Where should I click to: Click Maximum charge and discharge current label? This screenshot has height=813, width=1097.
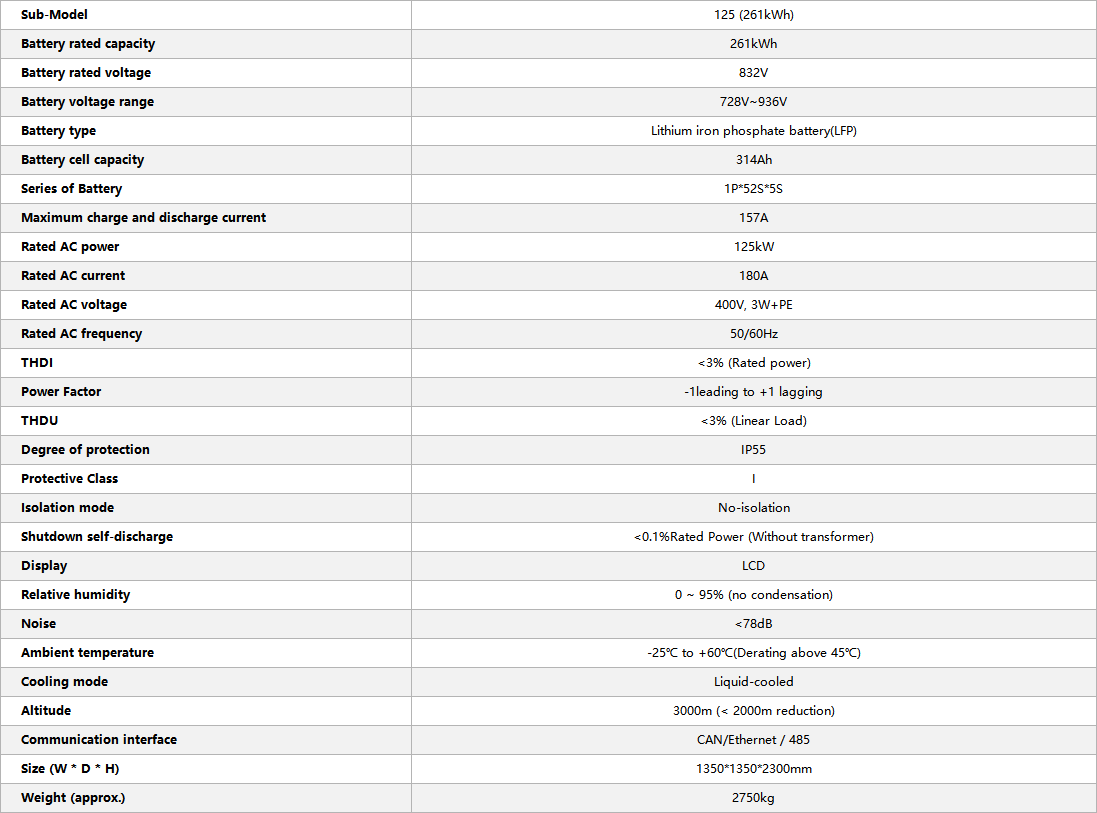143,218
